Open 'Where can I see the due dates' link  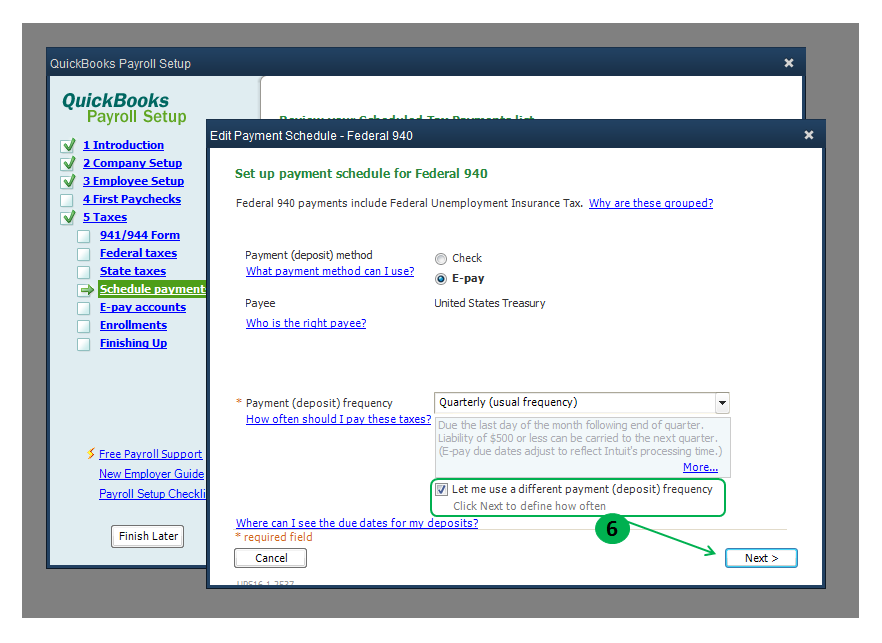(357, 523)
